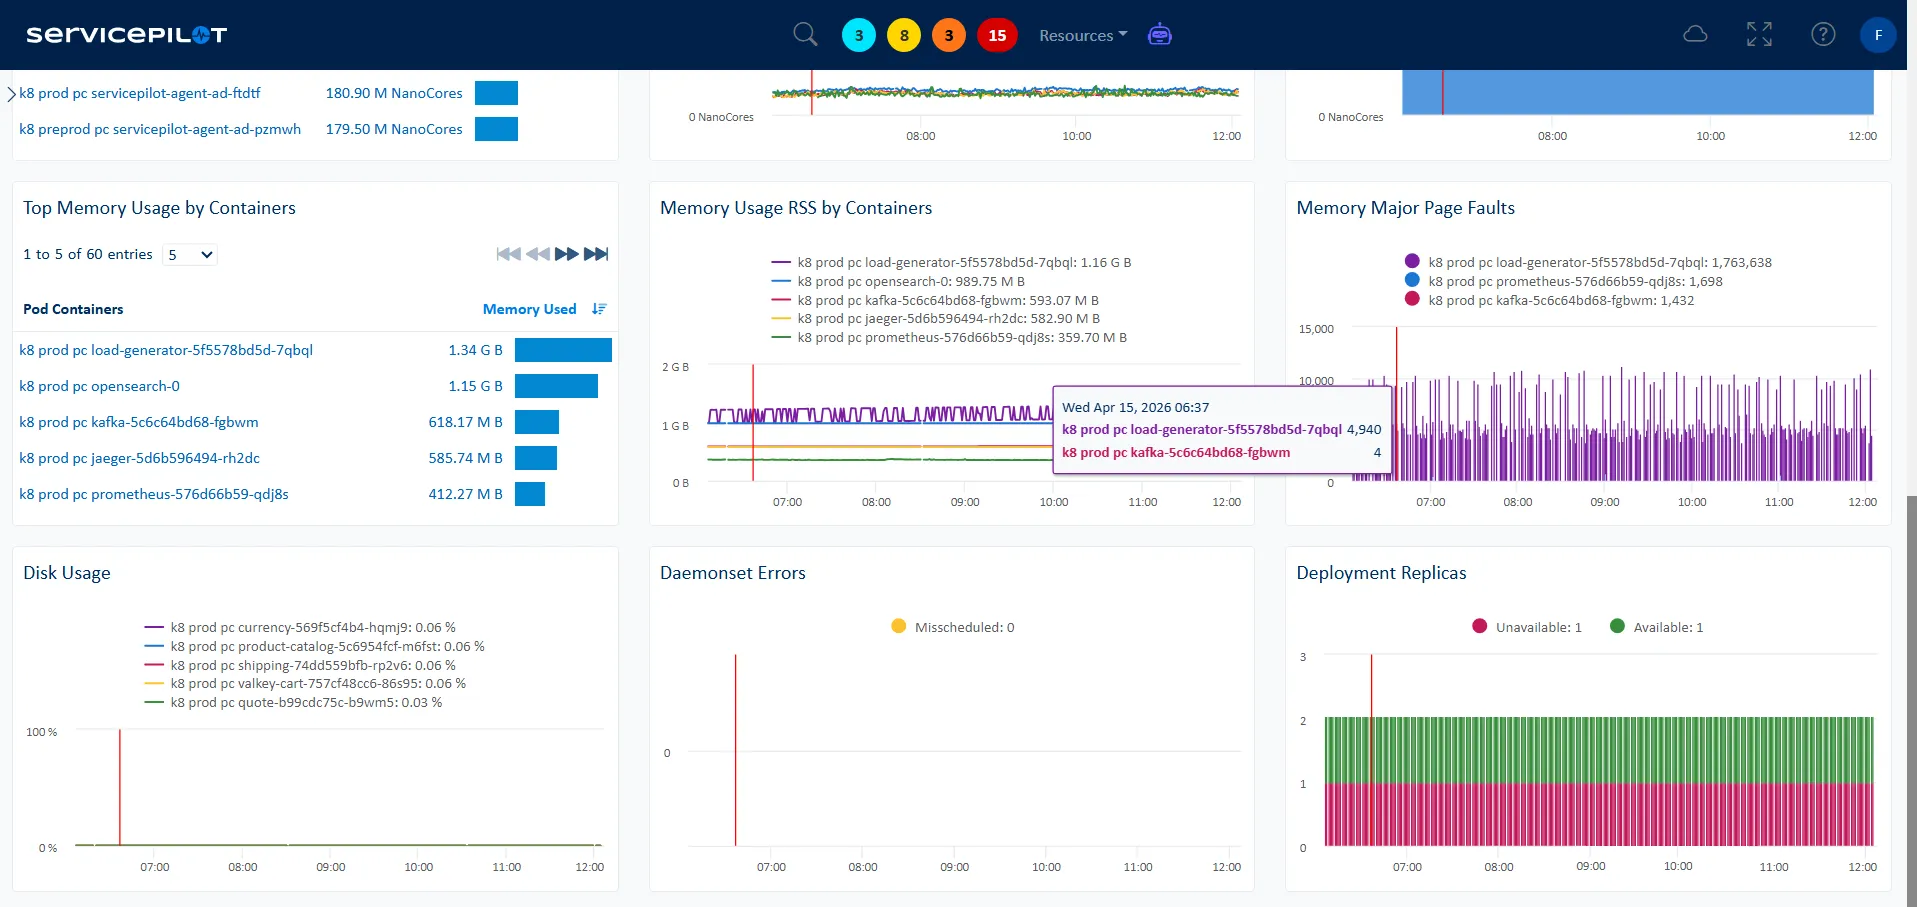The width and height of the screenshot is (1917, 907).
Task: Click the cloud status icon in the header
Action: point(1695,33)
